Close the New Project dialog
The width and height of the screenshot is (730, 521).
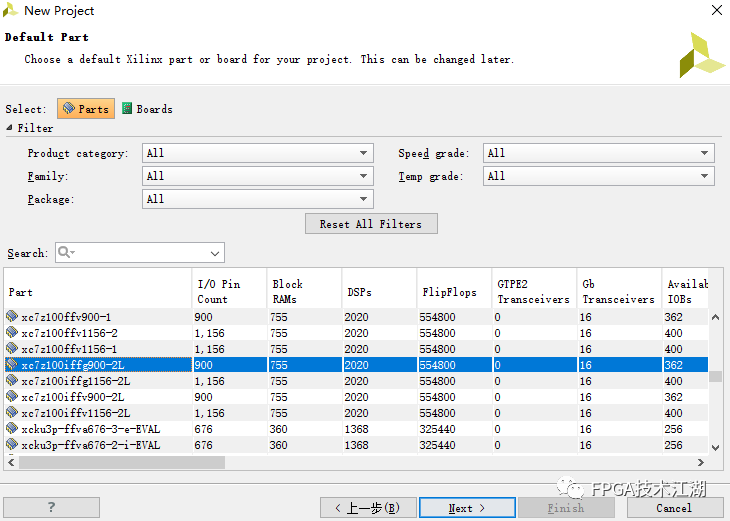(x=716, y=10)
